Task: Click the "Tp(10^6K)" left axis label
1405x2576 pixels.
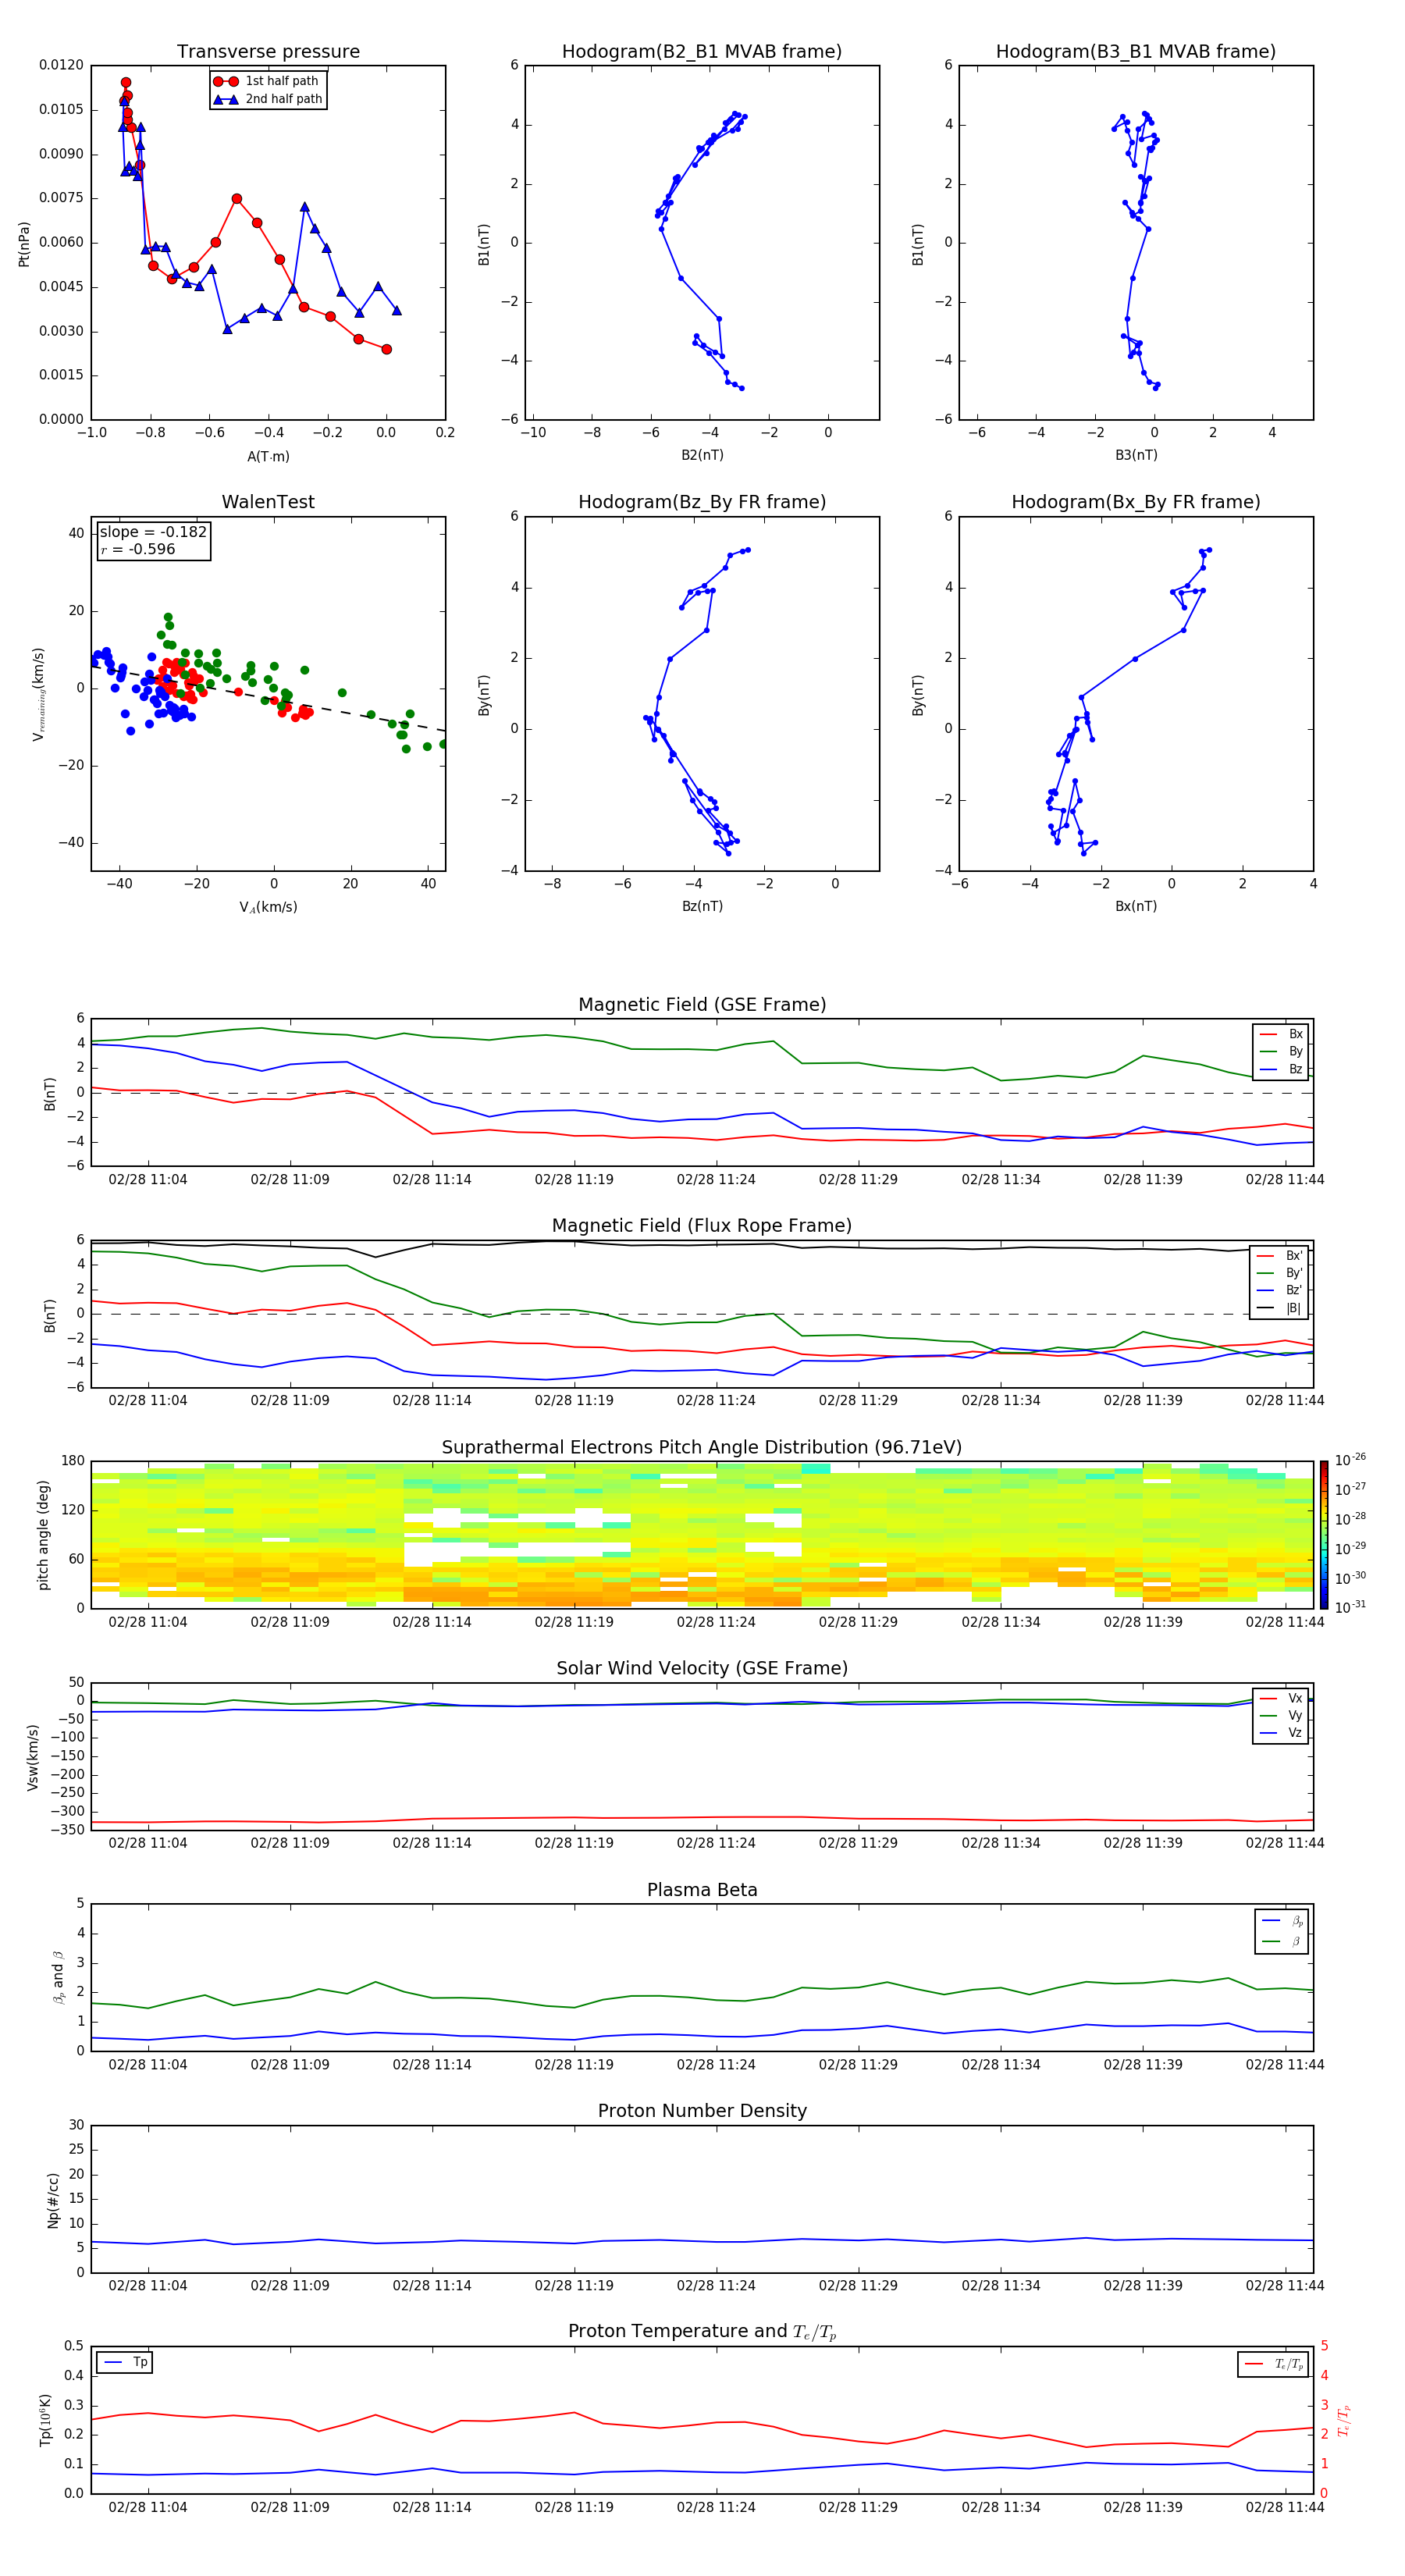Action: pyautogui.click(x=45, y=2420)
